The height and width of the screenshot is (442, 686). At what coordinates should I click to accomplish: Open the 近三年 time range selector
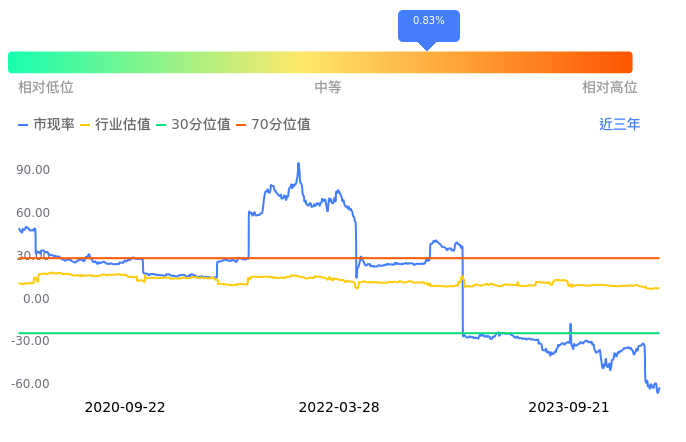619,125
